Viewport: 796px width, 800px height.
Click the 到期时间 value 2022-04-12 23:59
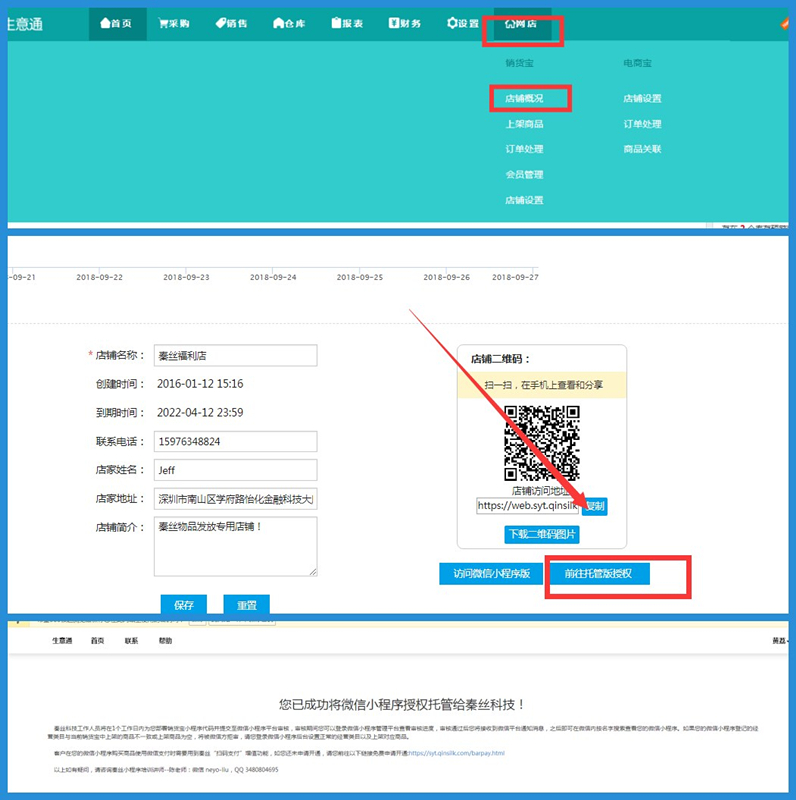(200, 412)
